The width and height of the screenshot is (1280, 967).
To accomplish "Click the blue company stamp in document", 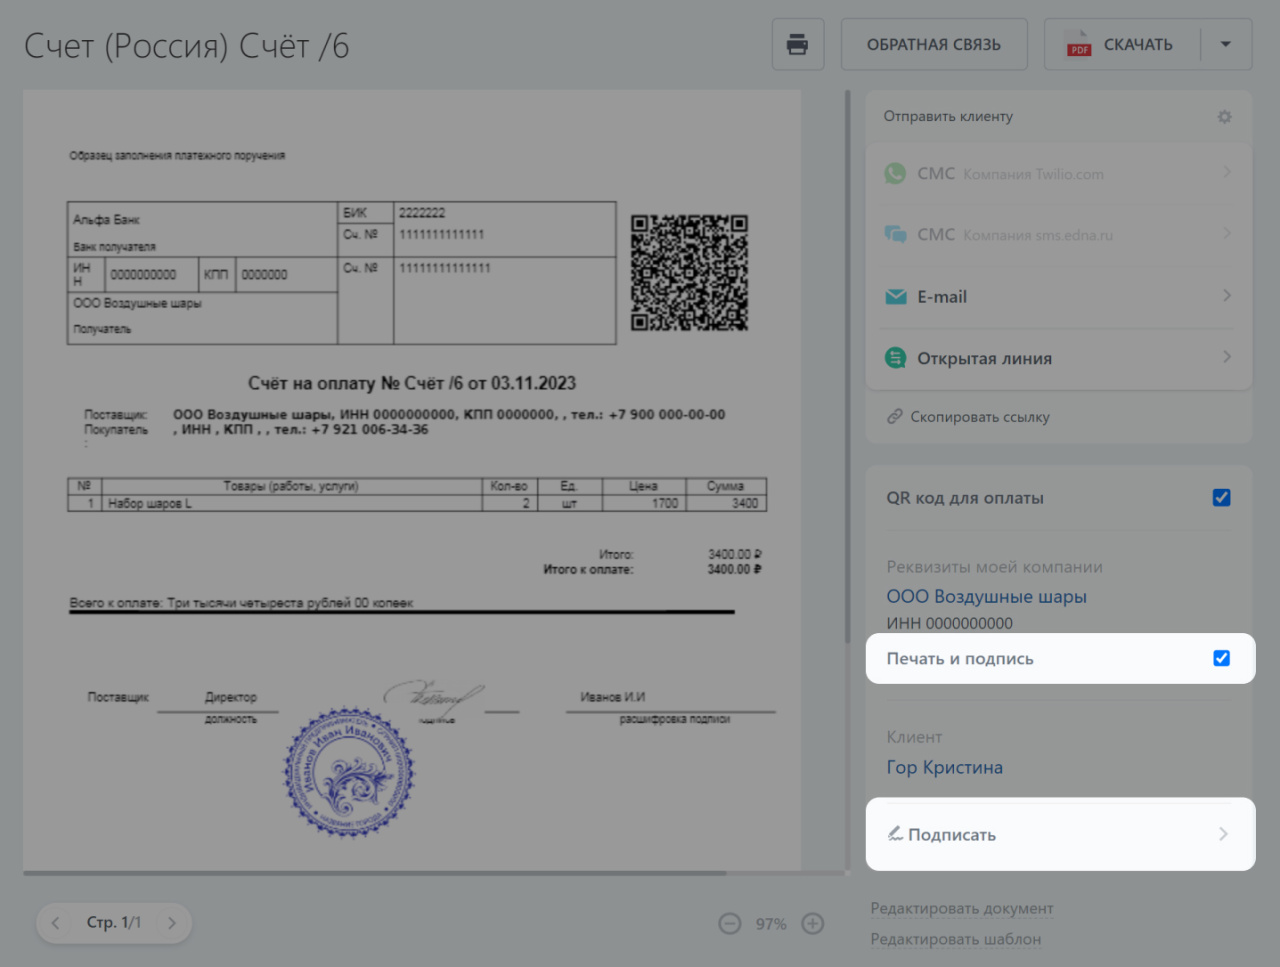I will pyautogui.click(x=349, y=772).
